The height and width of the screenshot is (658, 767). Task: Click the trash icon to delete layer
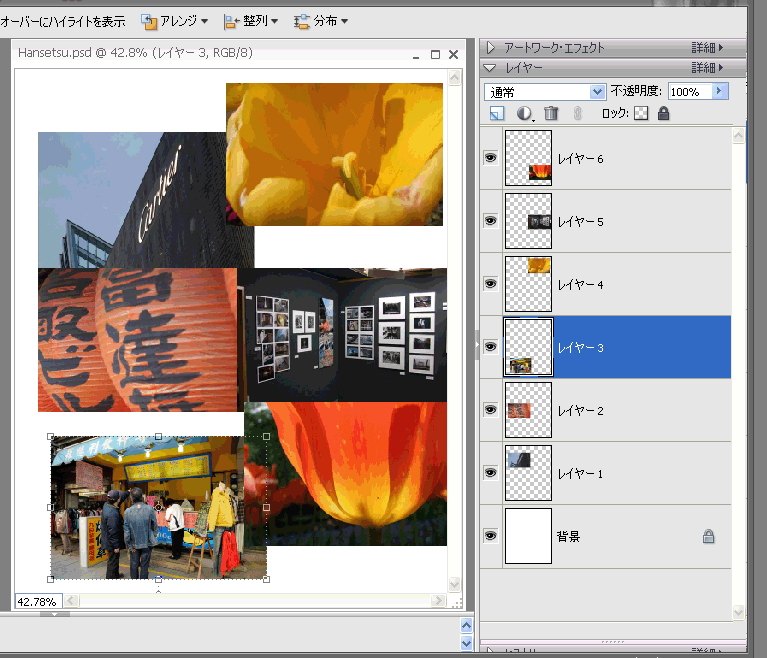pos(551,114)
